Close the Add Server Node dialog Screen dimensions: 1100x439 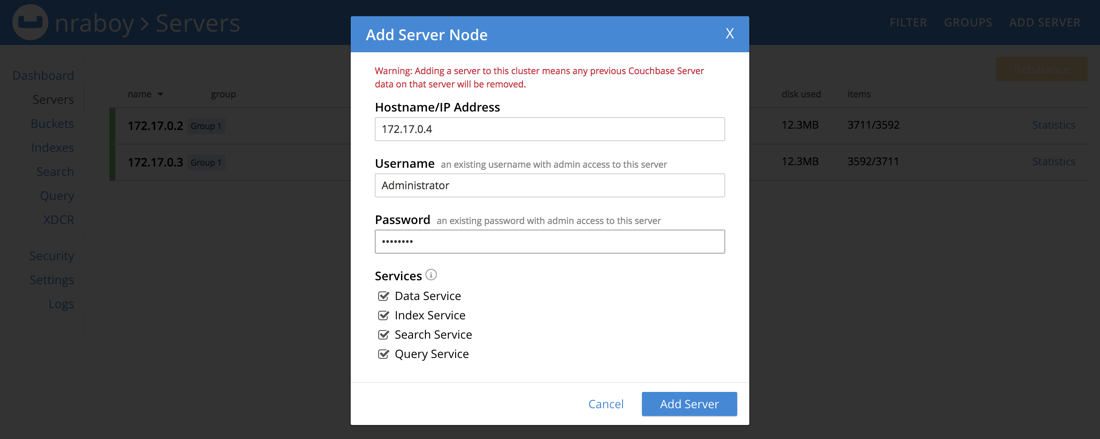point(729,34)
